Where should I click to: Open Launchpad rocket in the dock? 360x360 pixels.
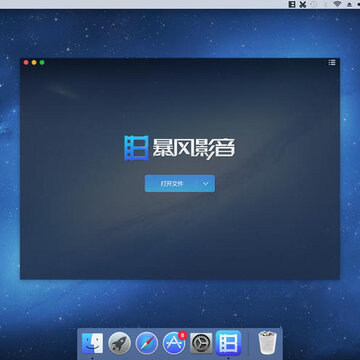coord(119,343)
